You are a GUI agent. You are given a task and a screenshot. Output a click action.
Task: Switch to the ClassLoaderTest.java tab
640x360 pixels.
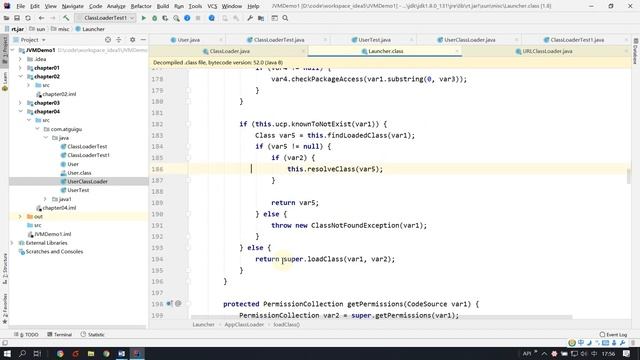pyautogui.click(x=279, y=40)
